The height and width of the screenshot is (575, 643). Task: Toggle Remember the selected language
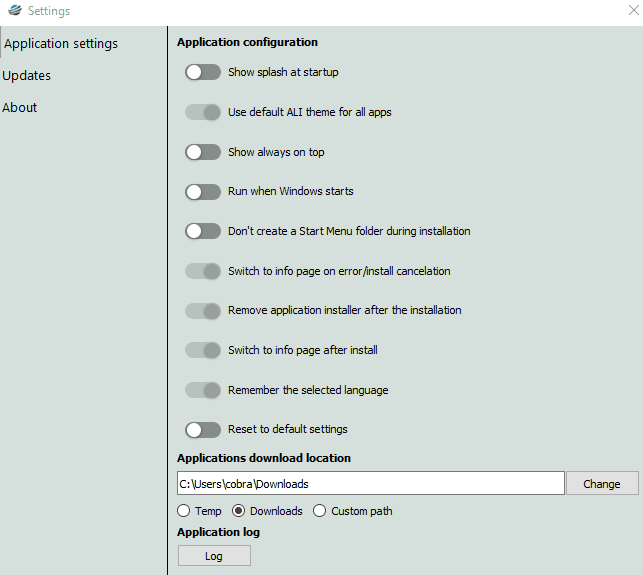coord(203,390)
